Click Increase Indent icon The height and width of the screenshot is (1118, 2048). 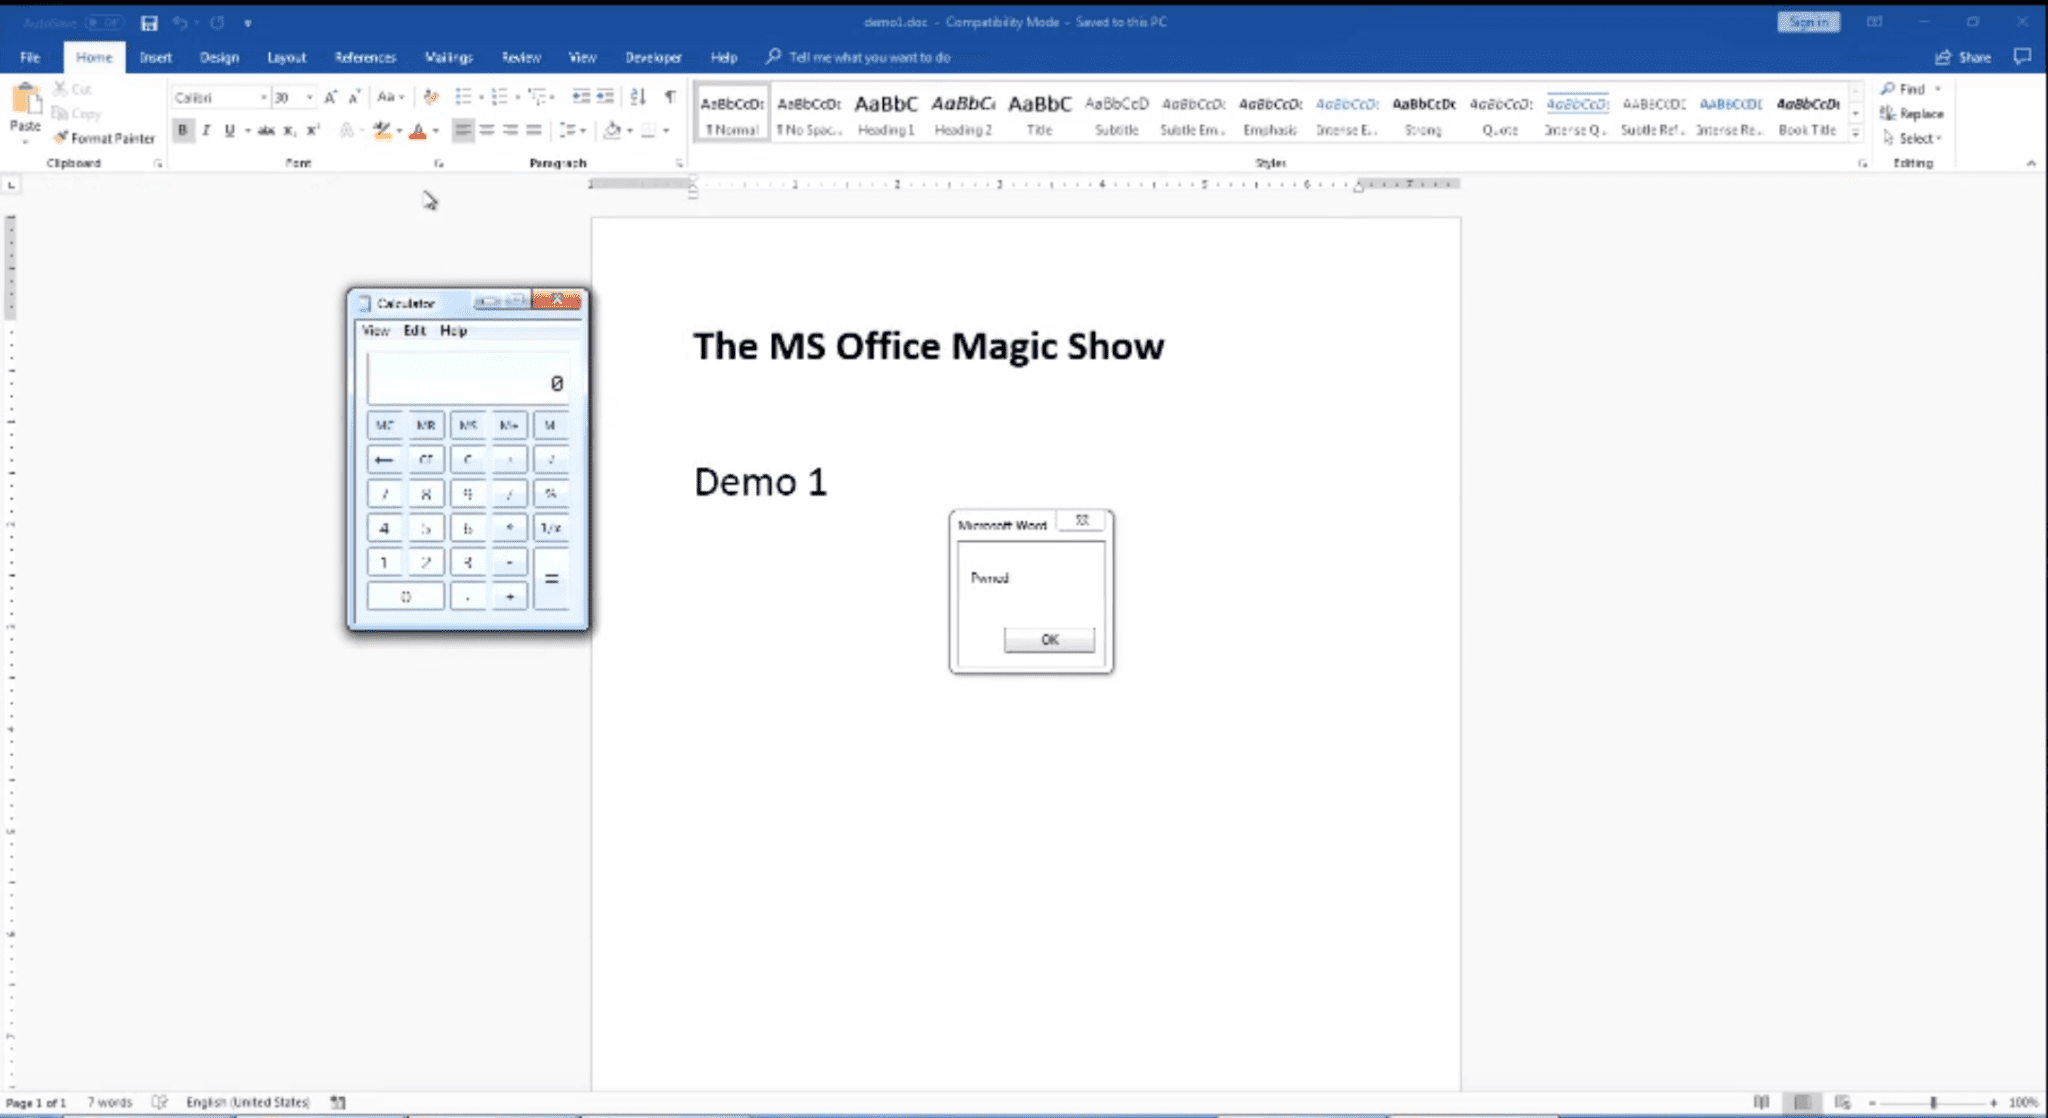click(605, 97)
